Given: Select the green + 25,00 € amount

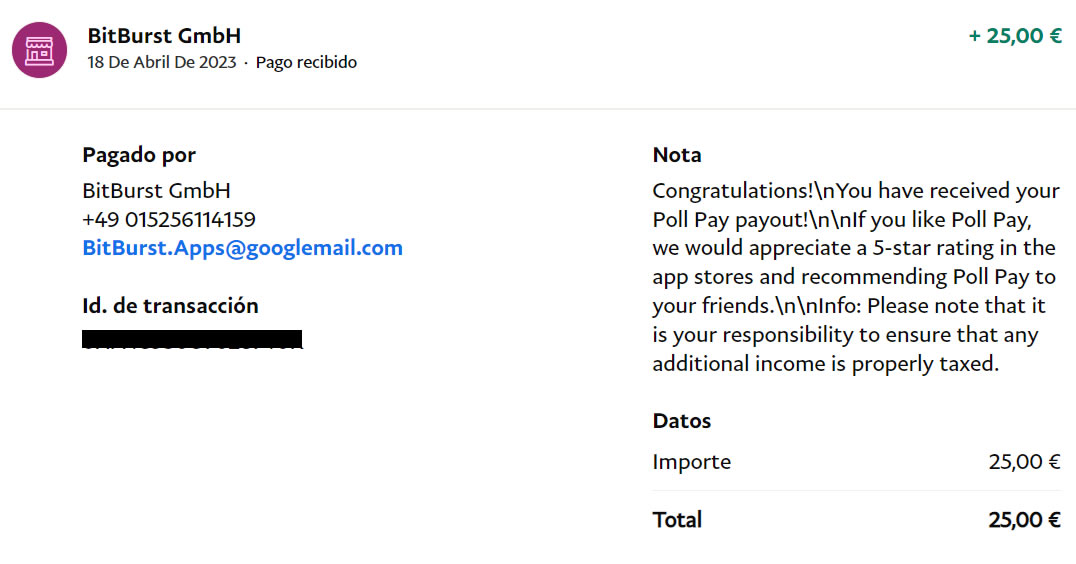Looking at the screenshot, I should 1014,36.
